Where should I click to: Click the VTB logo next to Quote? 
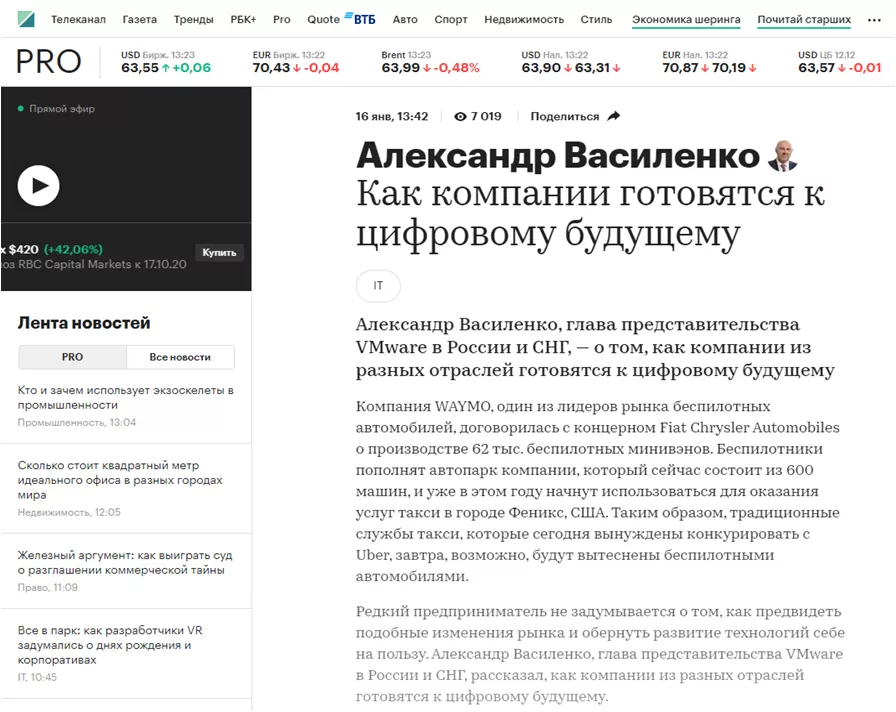pos(361,19)
